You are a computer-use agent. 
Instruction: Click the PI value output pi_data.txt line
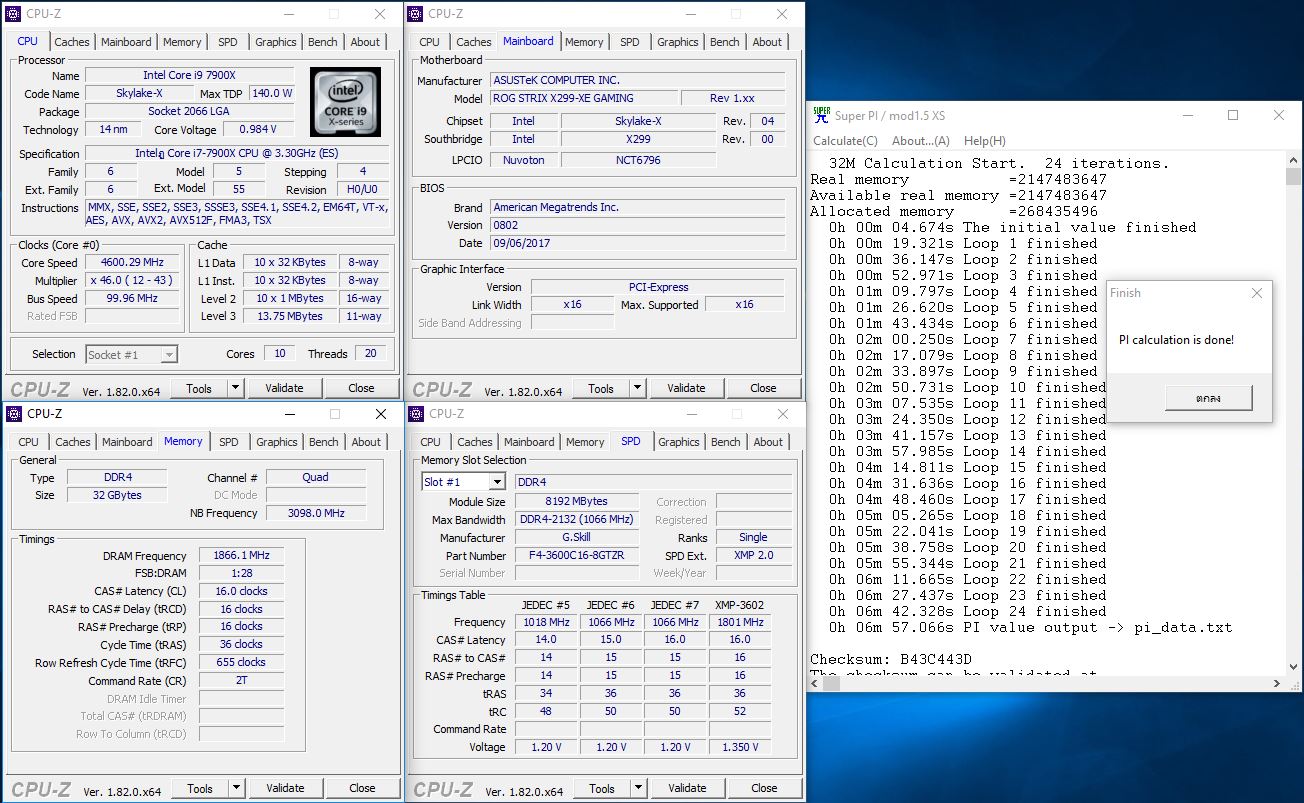[1031, 628]
